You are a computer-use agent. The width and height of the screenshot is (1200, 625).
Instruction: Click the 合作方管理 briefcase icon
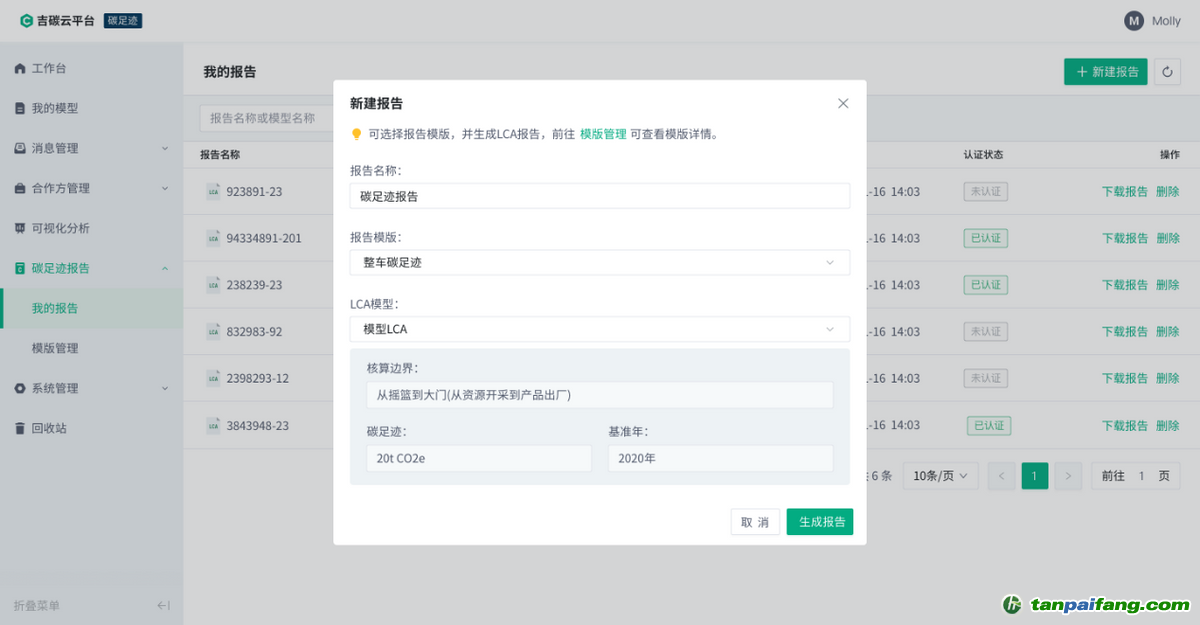tap(20, 188)
